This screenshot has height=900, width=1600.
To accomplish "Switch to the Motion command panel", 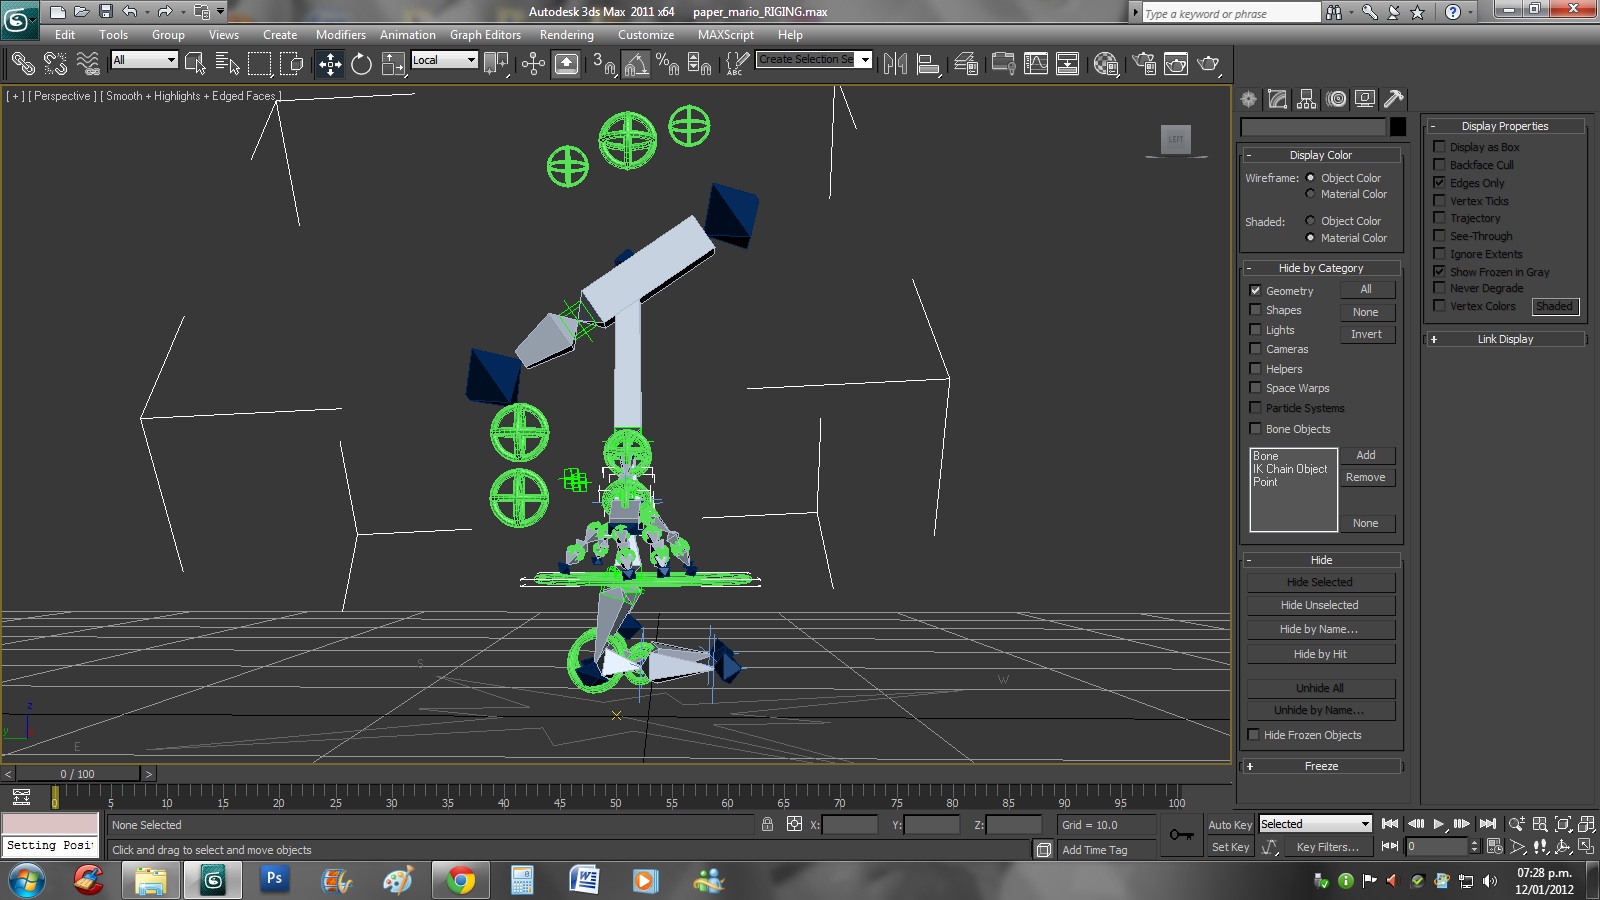I will pyautogui.click(x=1336, y=99).
